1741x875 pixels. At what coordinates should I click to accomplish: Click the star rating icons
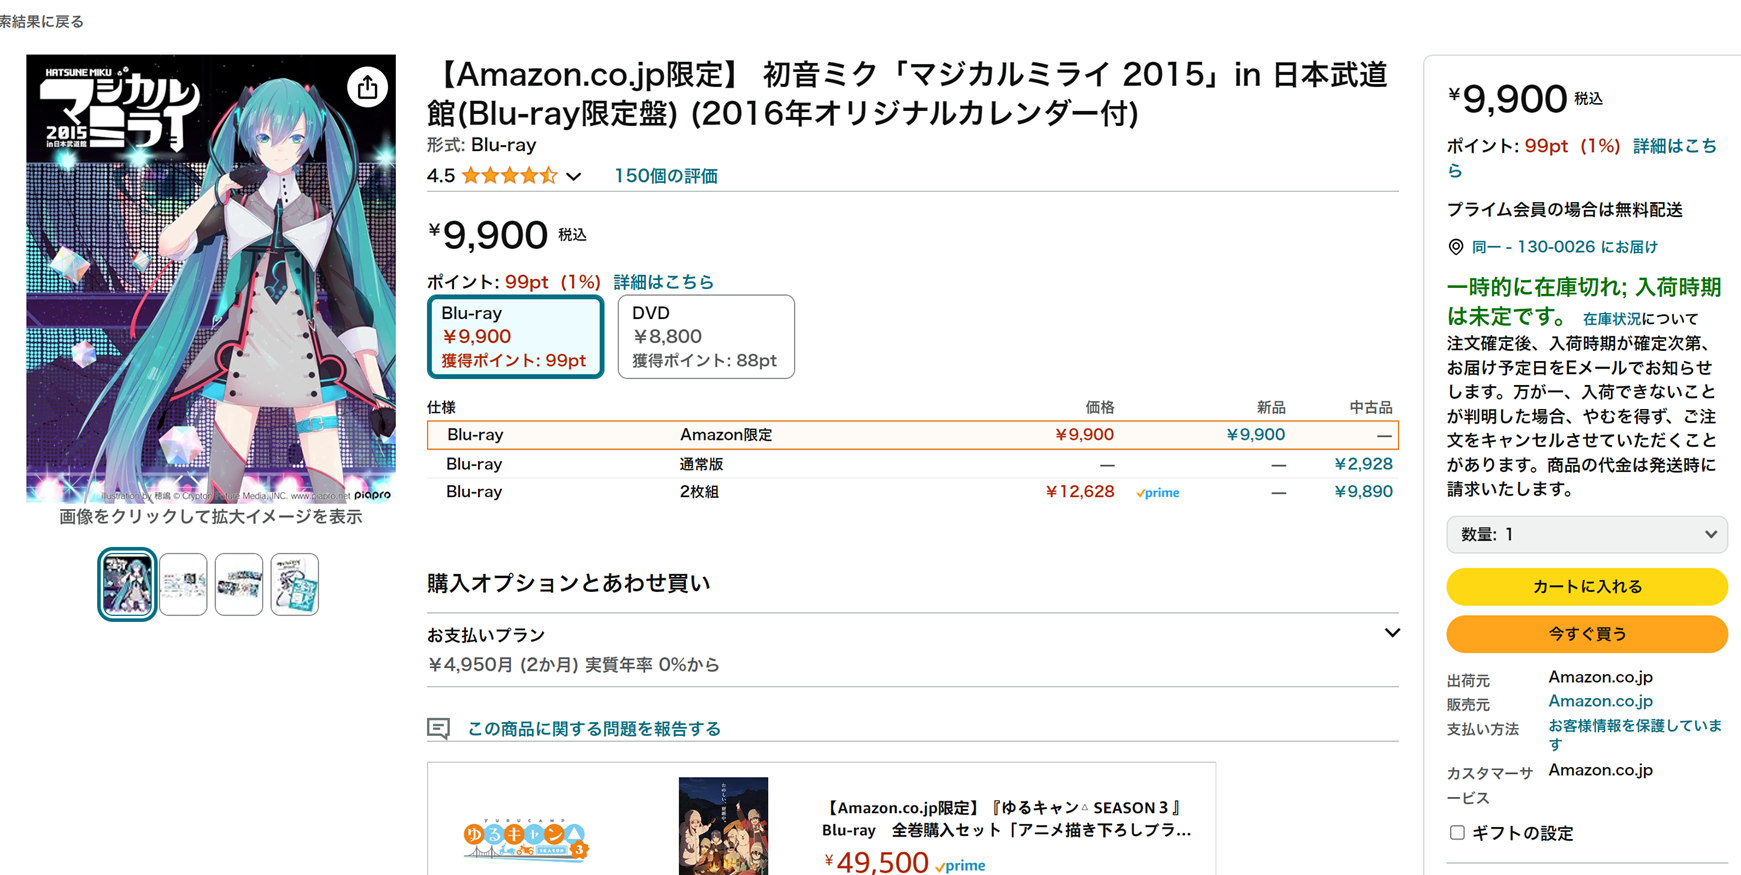tap(509, 176)
